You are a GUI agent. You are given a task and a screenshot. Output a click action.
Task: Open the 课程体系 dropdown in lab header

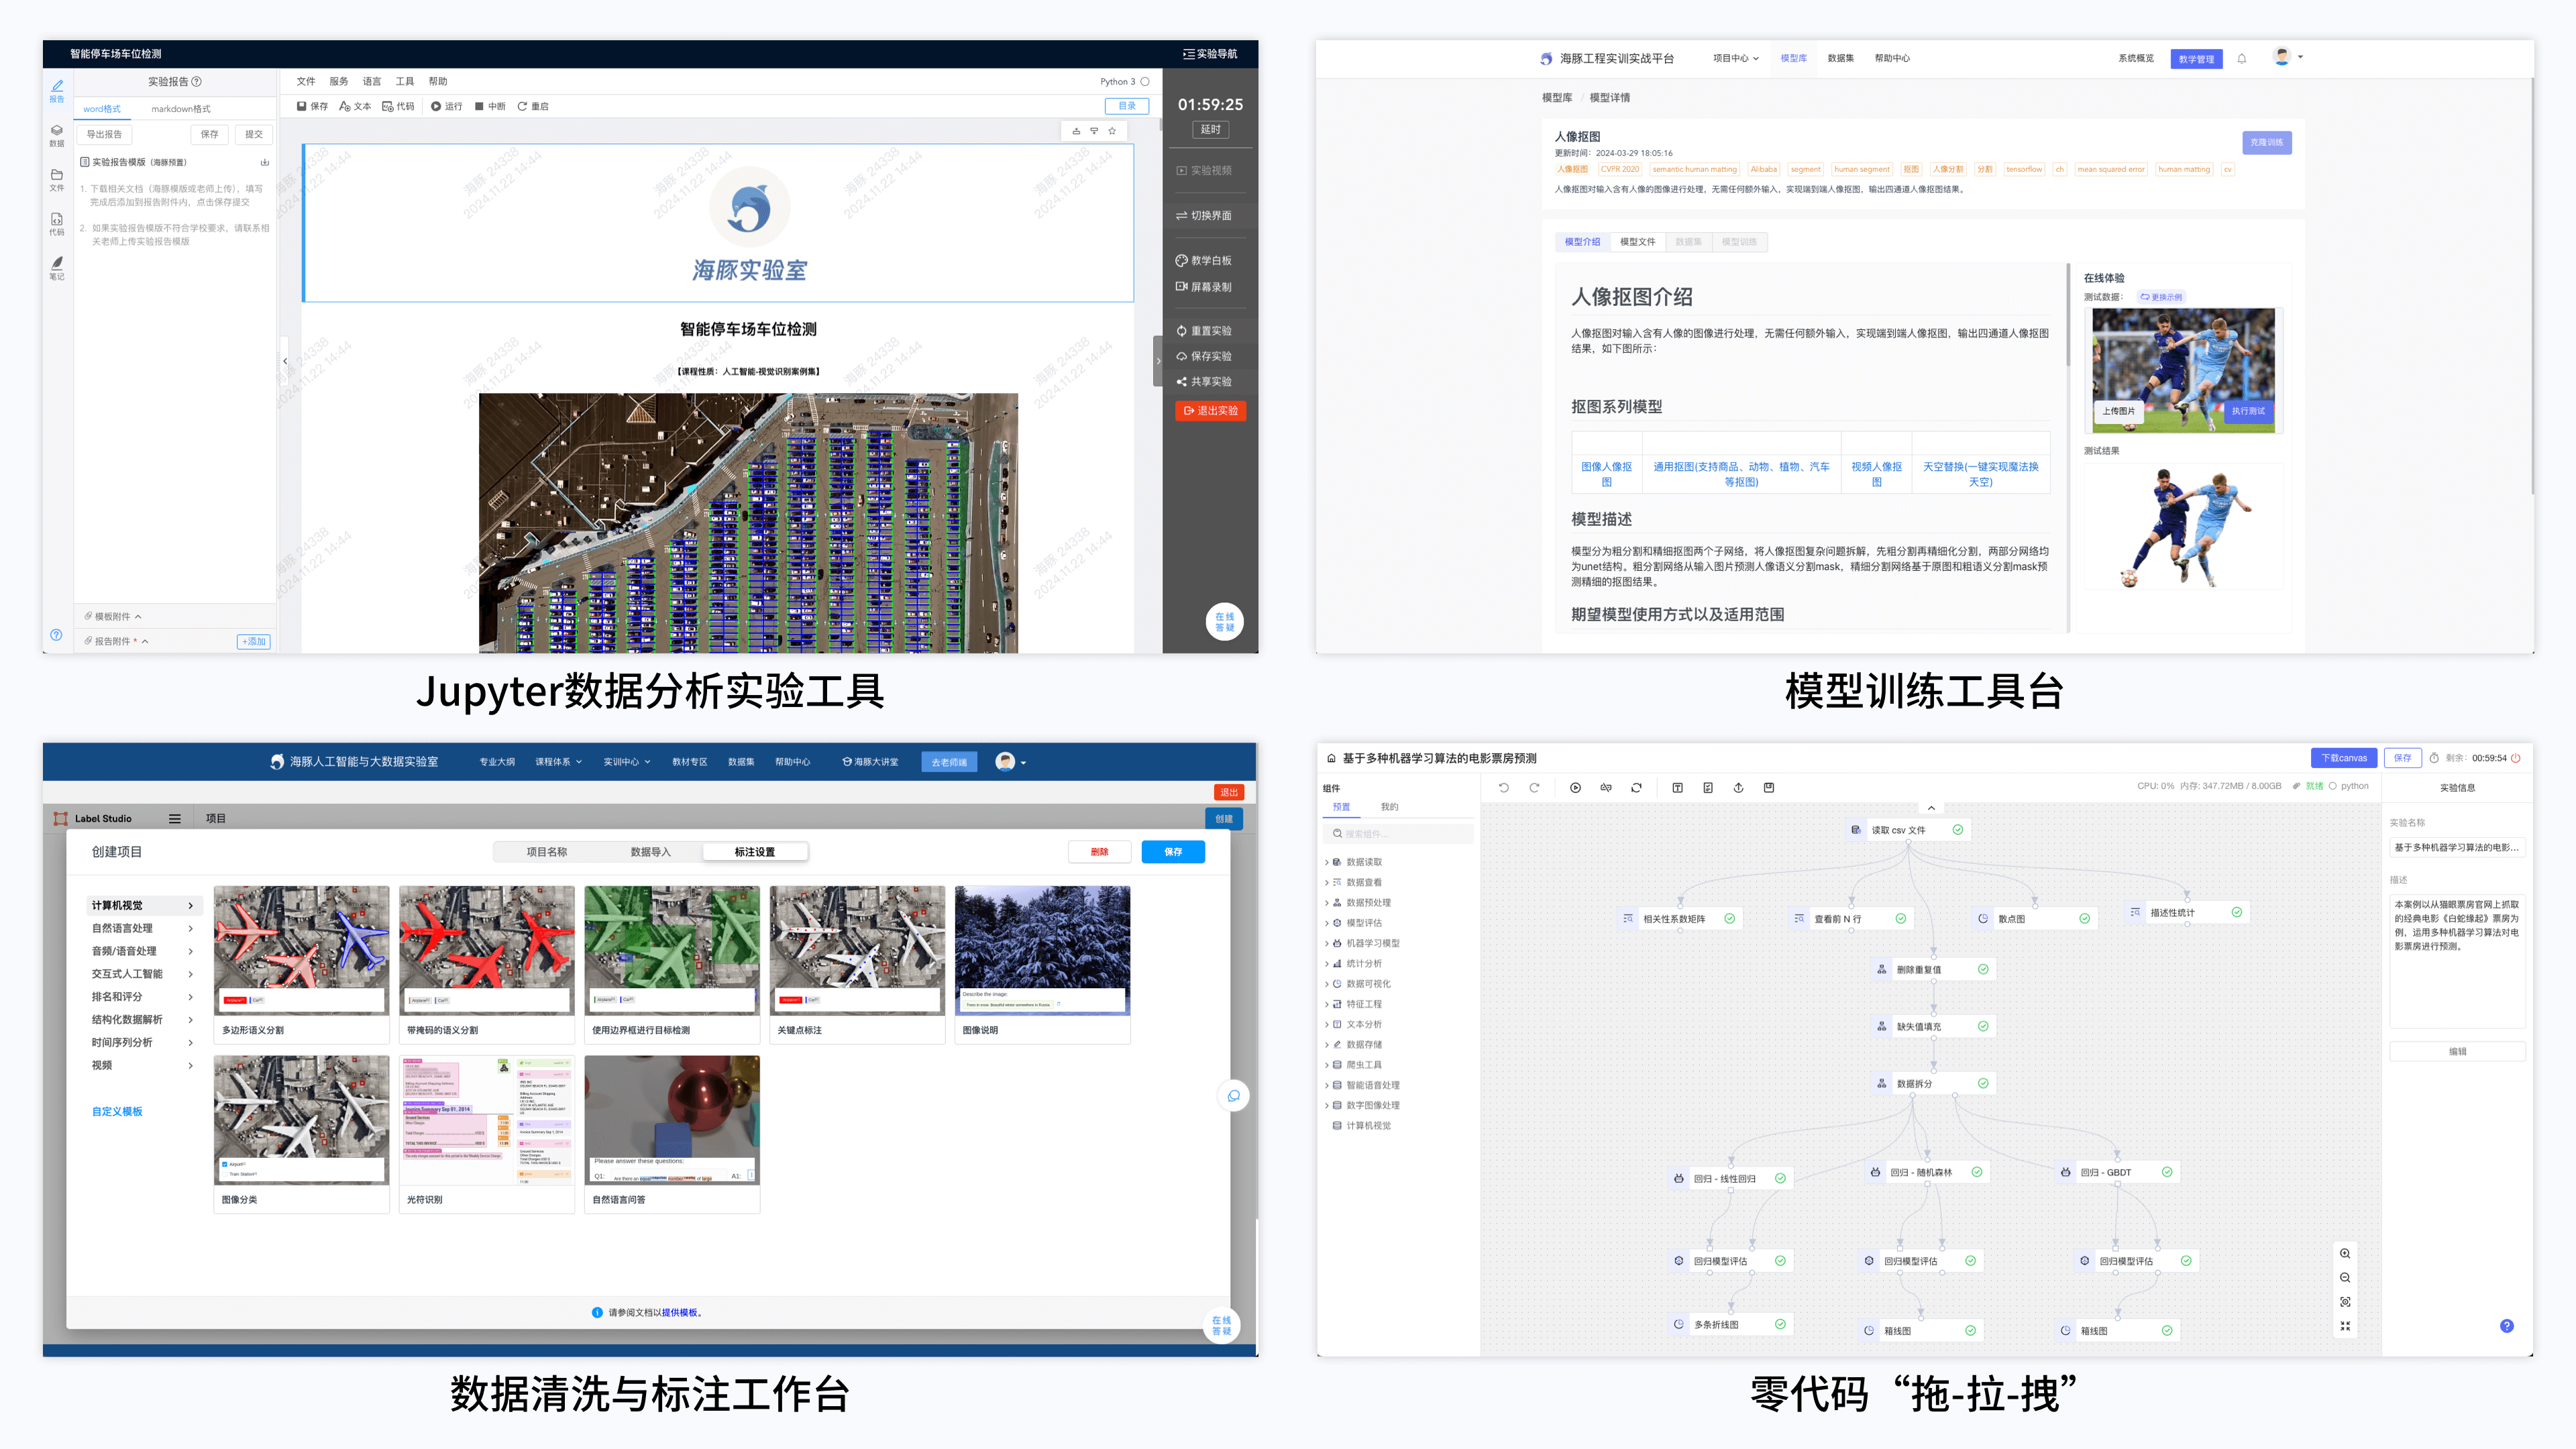pyautogui.click(x=558, y=762)
